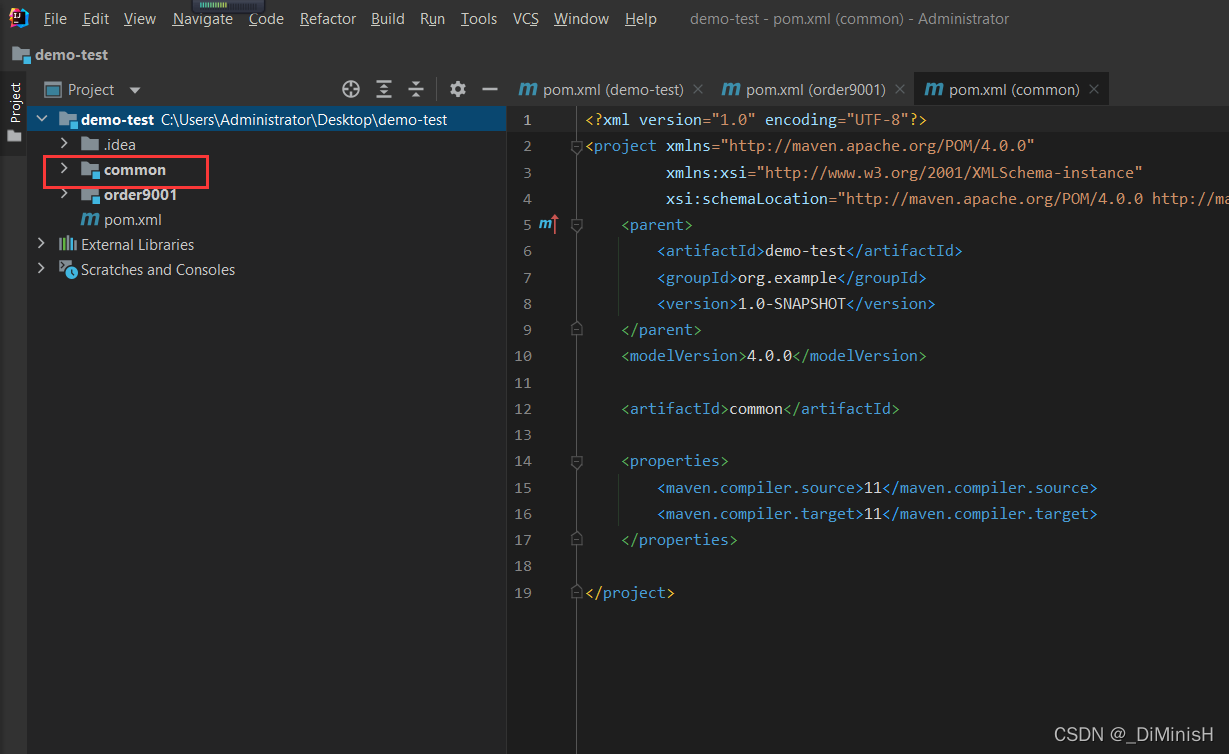
Task: Select the Scratches and Consoles label
Action: pos(158,269)
